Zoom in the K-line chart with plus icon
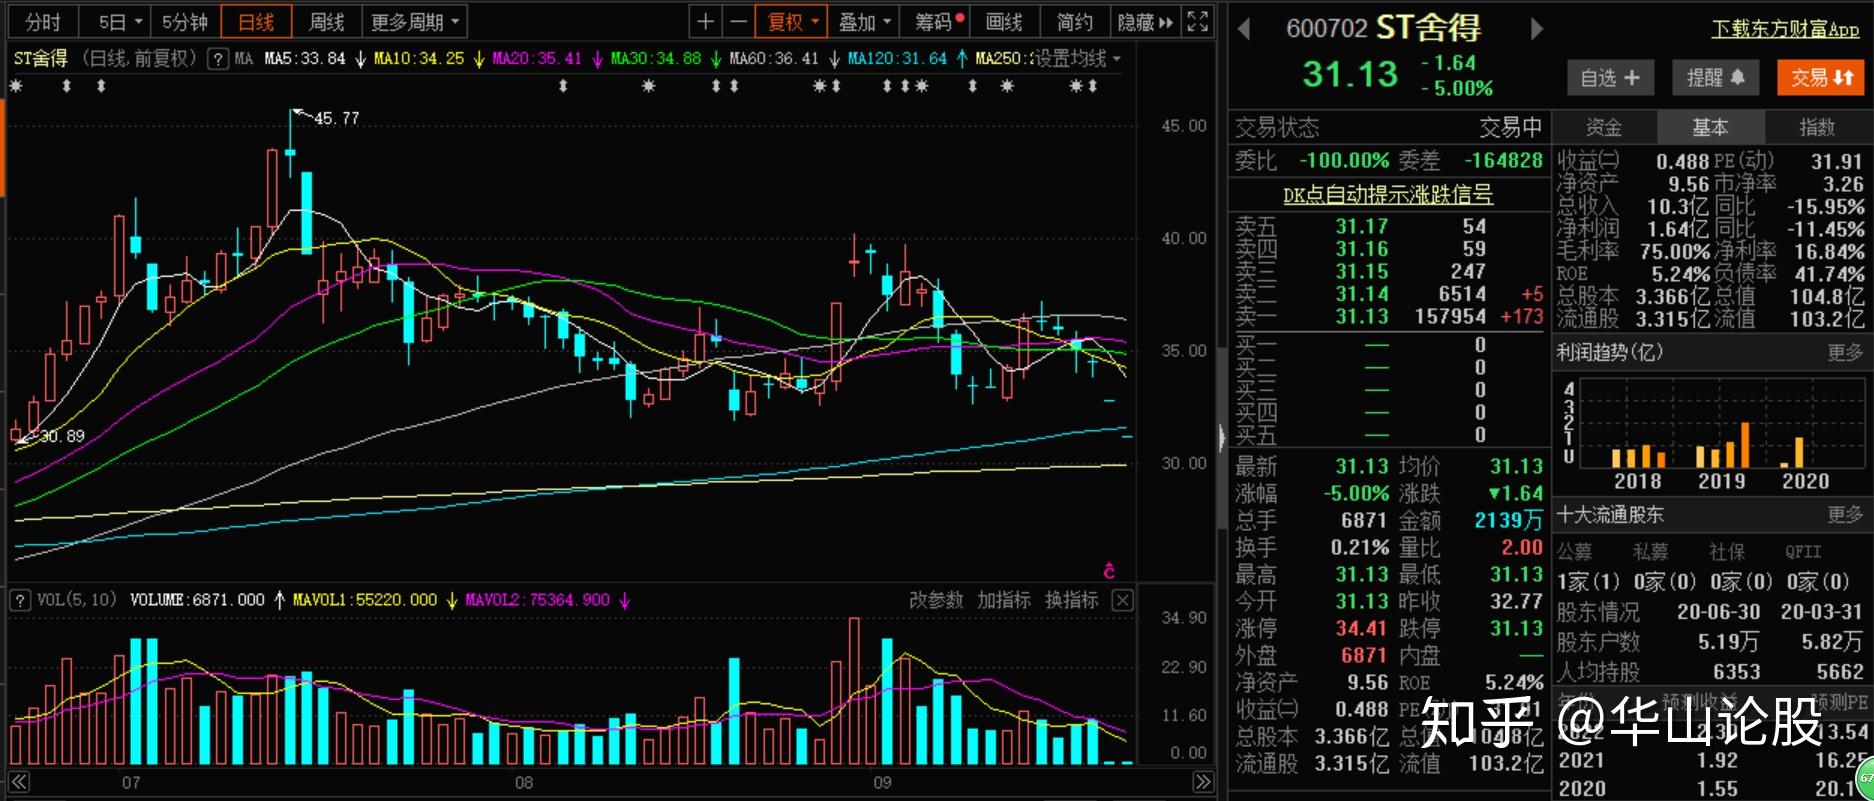The image size is (1874, 801). tap(705, 22)
